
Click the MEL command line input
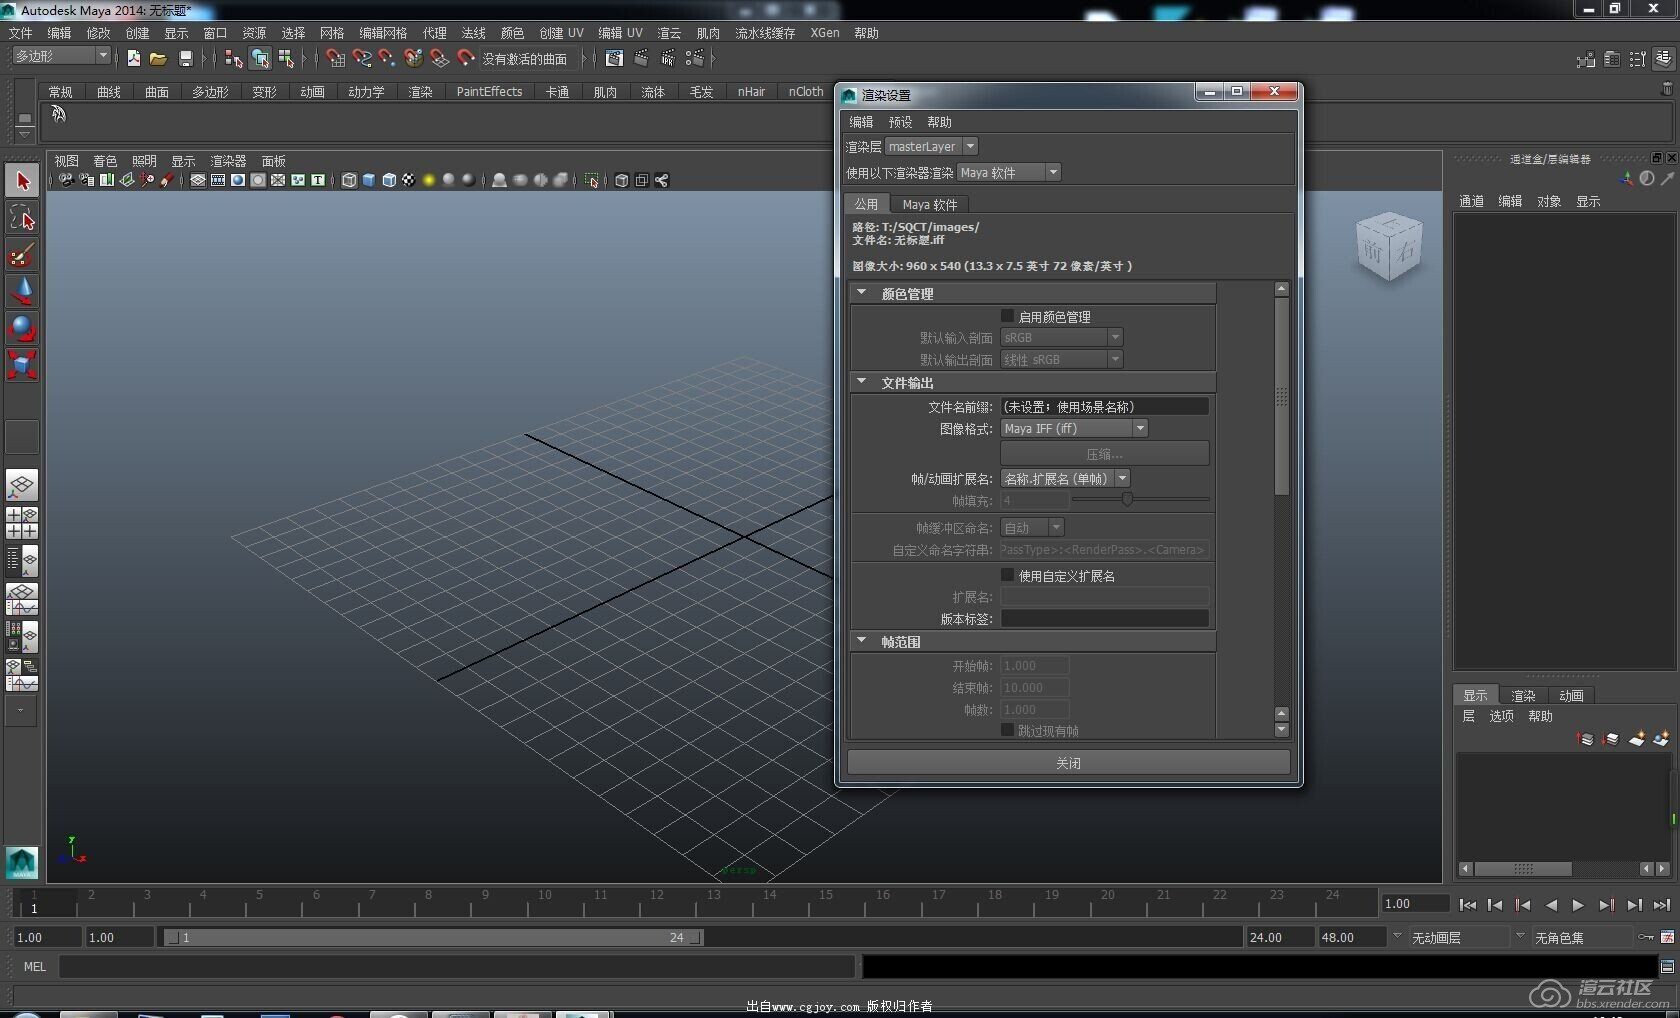[457, 966]
